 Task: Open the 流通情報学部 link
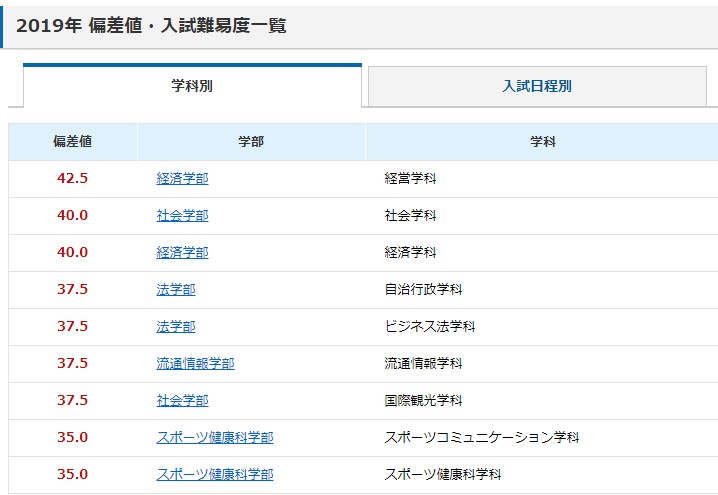tap(196, 364)
